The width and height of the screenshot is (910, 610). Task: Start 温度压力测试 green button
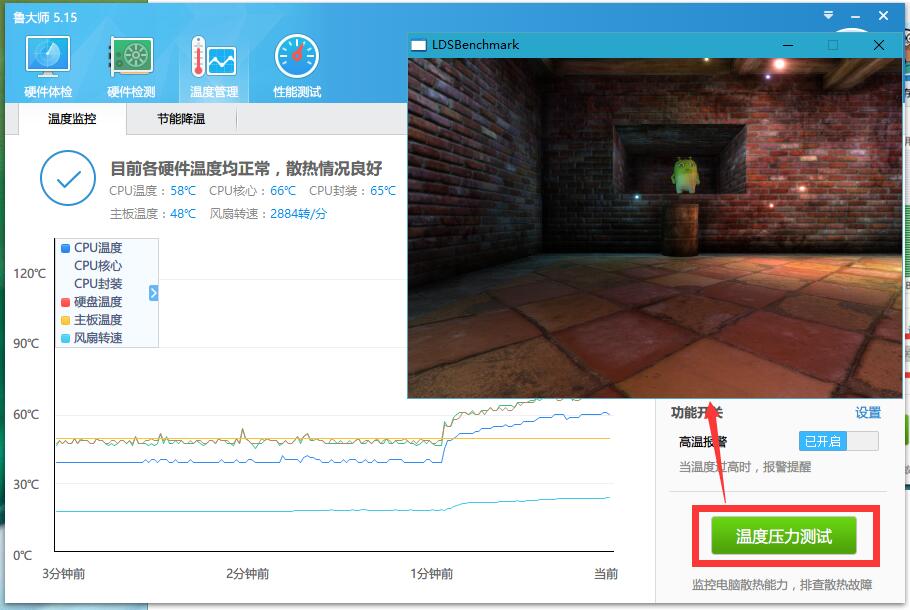tap(784, 536)
